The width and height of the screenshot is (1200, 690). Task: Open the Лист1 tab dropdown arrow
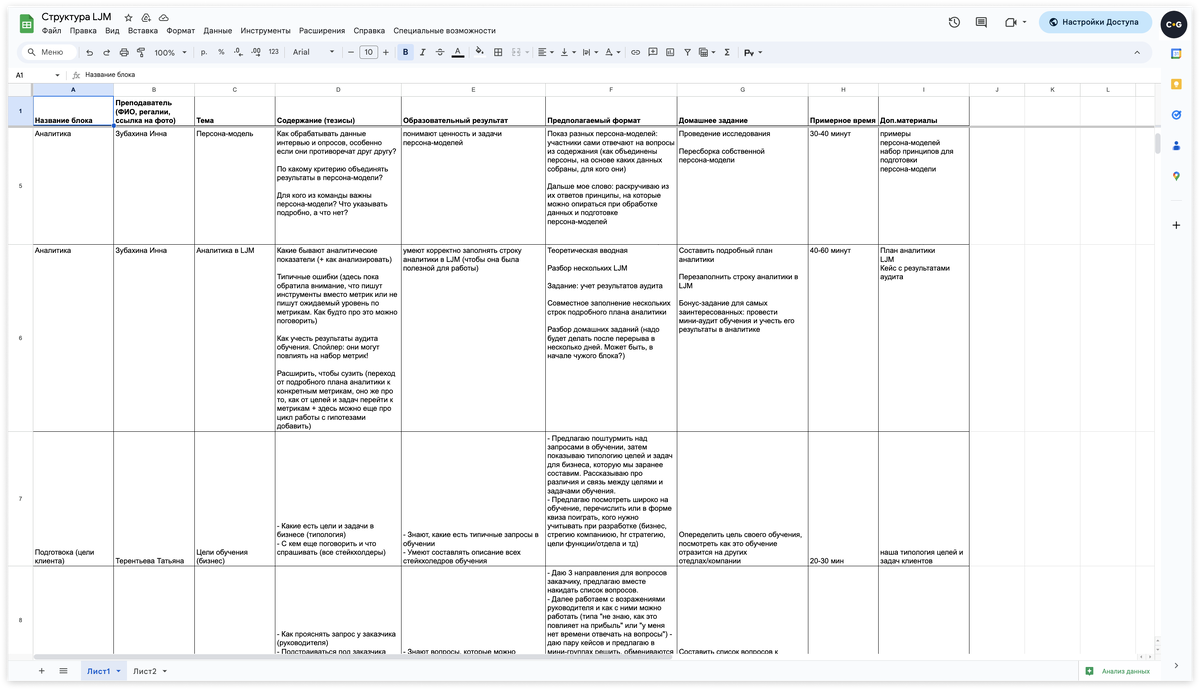click(119, 671)
